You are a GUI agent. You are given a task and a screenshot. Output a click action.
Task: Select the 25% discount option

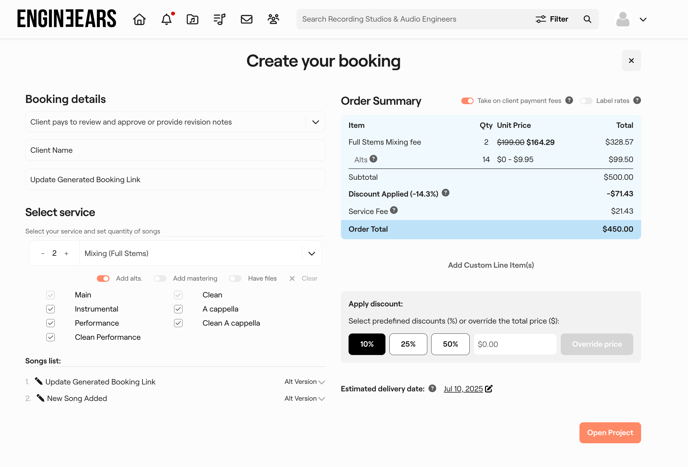[408, 344]
